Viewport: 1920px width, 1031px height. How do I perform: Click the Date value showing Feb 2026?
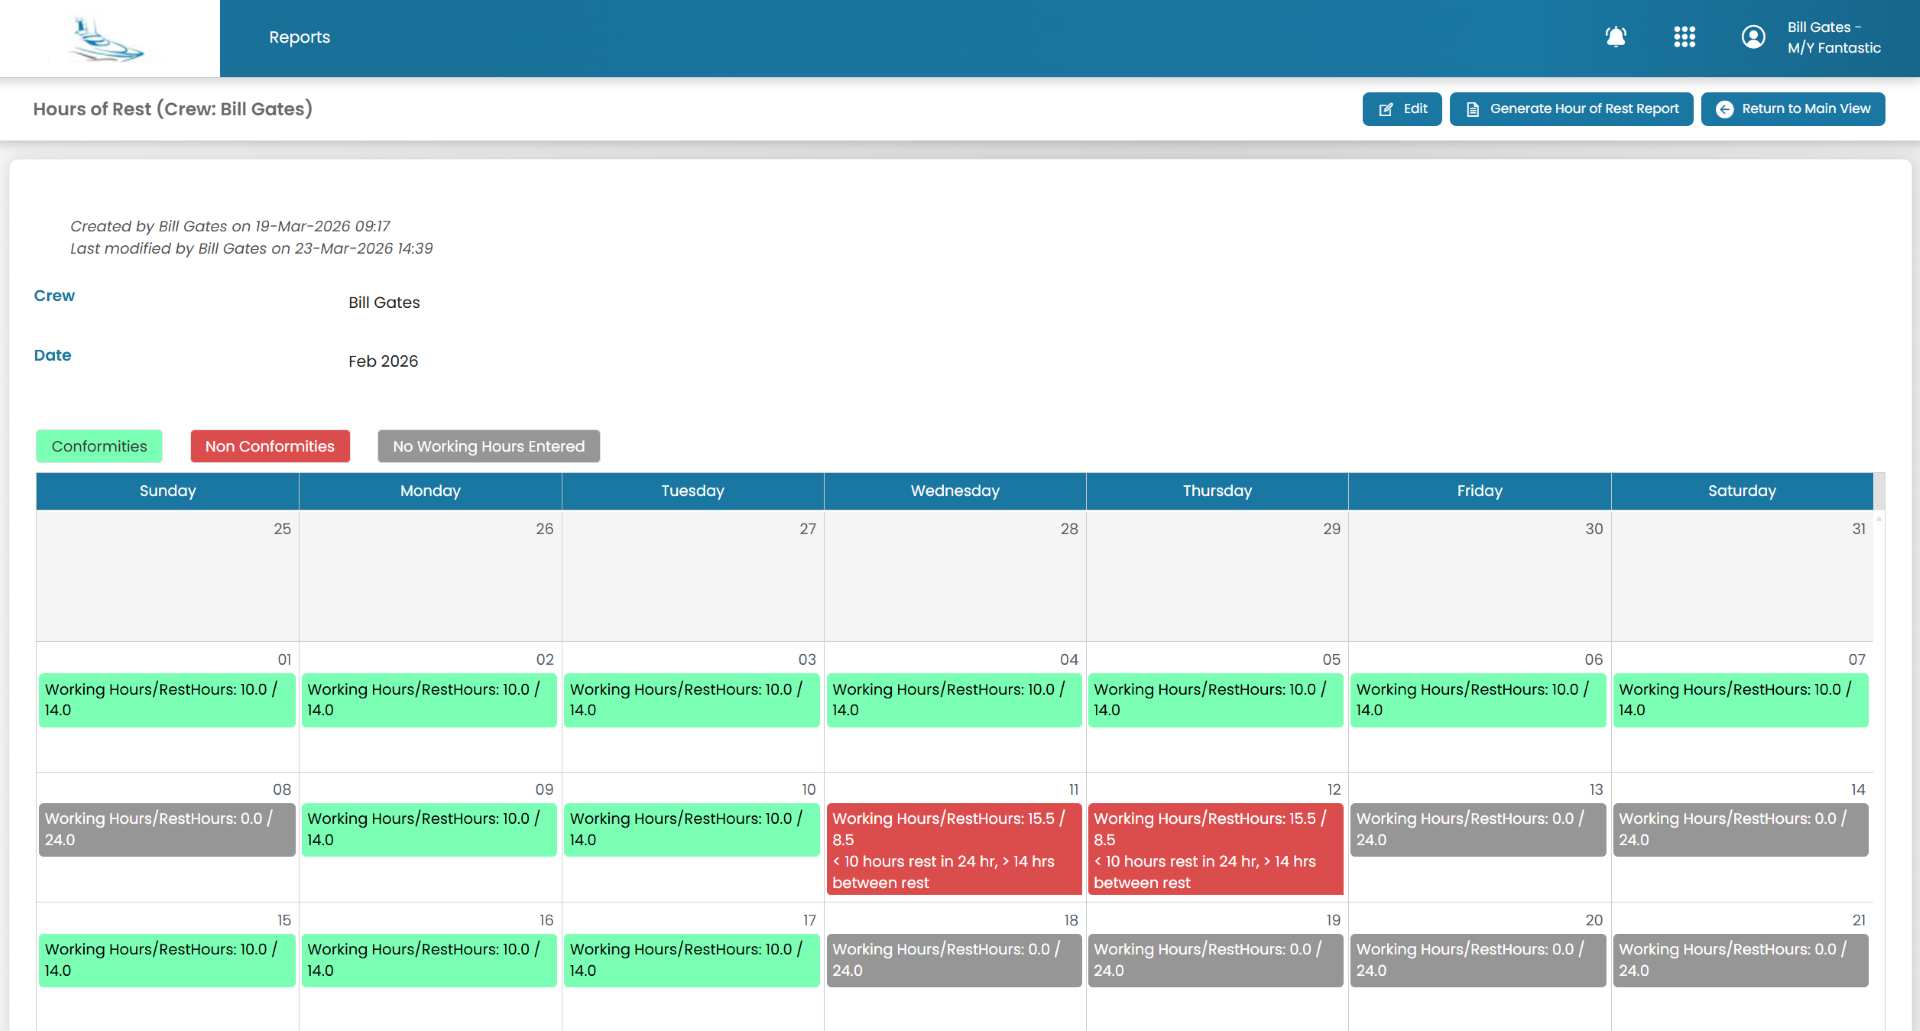(x=383, y=361)
